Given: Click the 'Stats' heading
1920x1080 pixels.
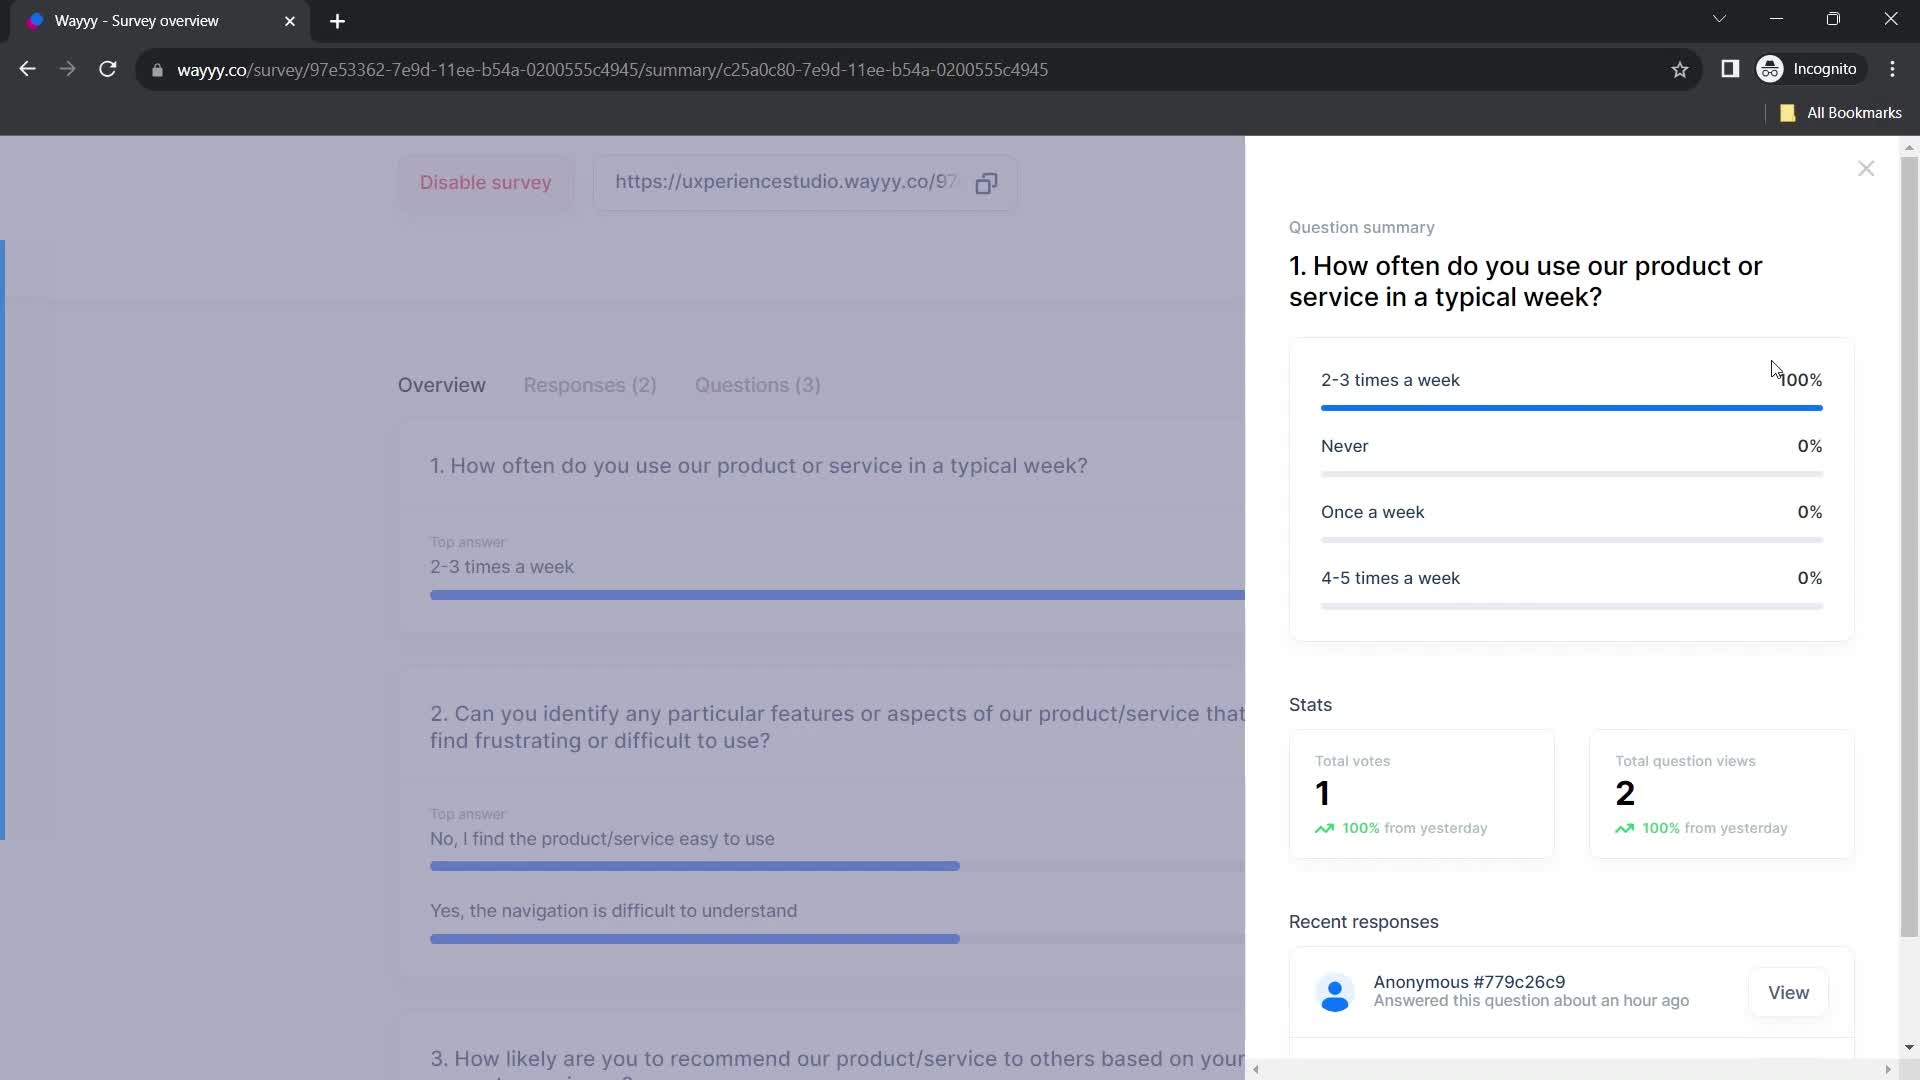Looking at the screenshot, I should 1310,705.
